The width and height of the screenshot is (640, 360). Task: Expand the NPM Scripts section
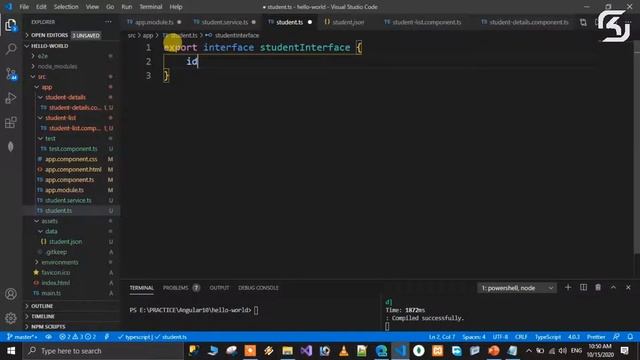[x=48, y=327]
